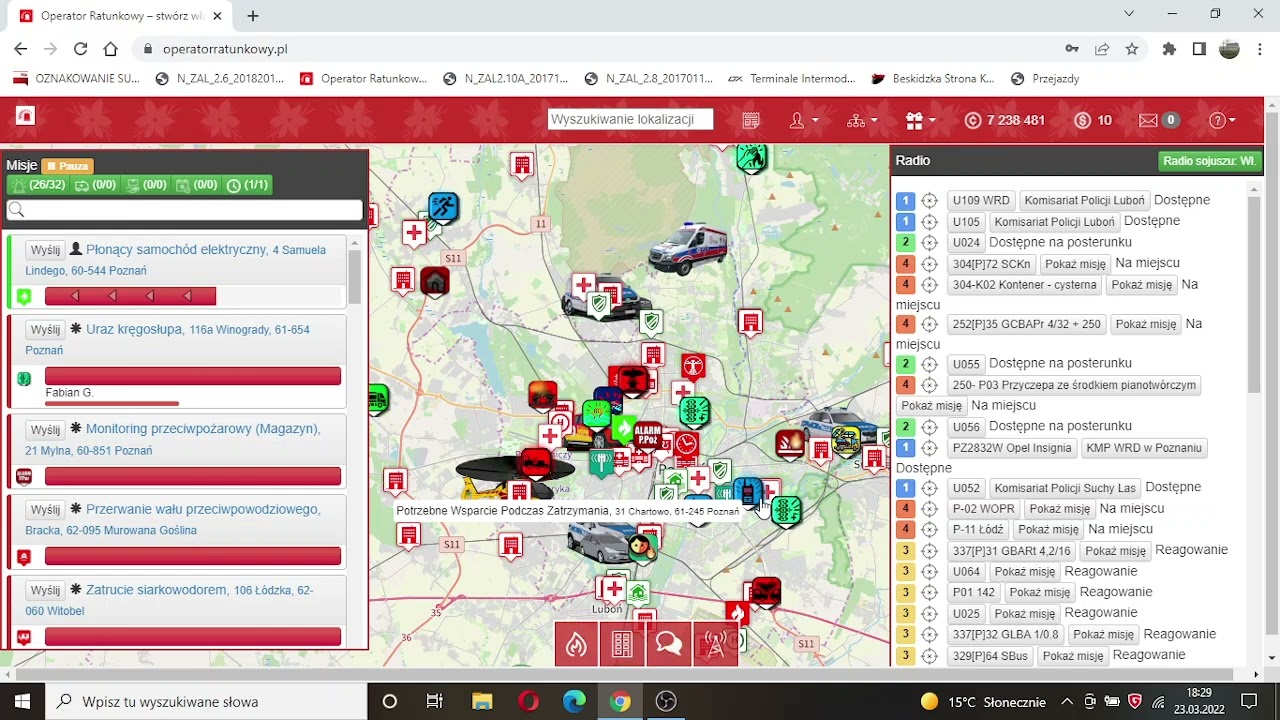This screenshot has width=1280, height=720.
Task: Click the running person mission marker on map
Action: 443,208
